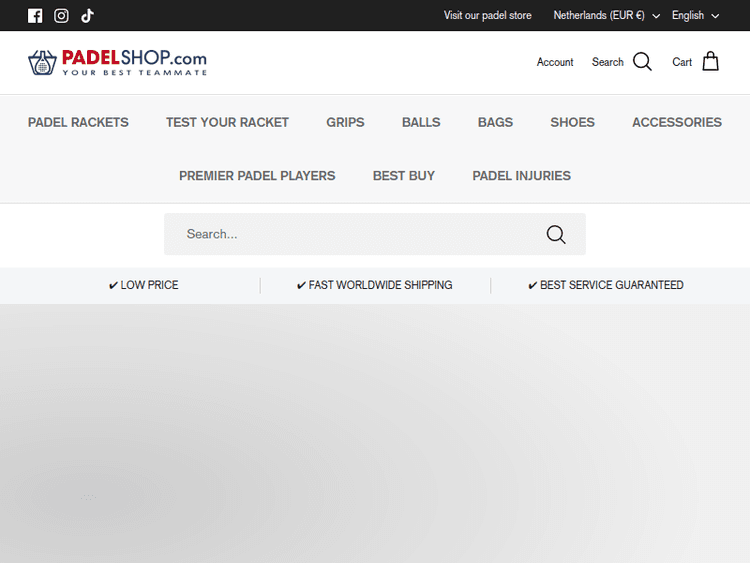Expand the English language dropdown

coord(695,16)
